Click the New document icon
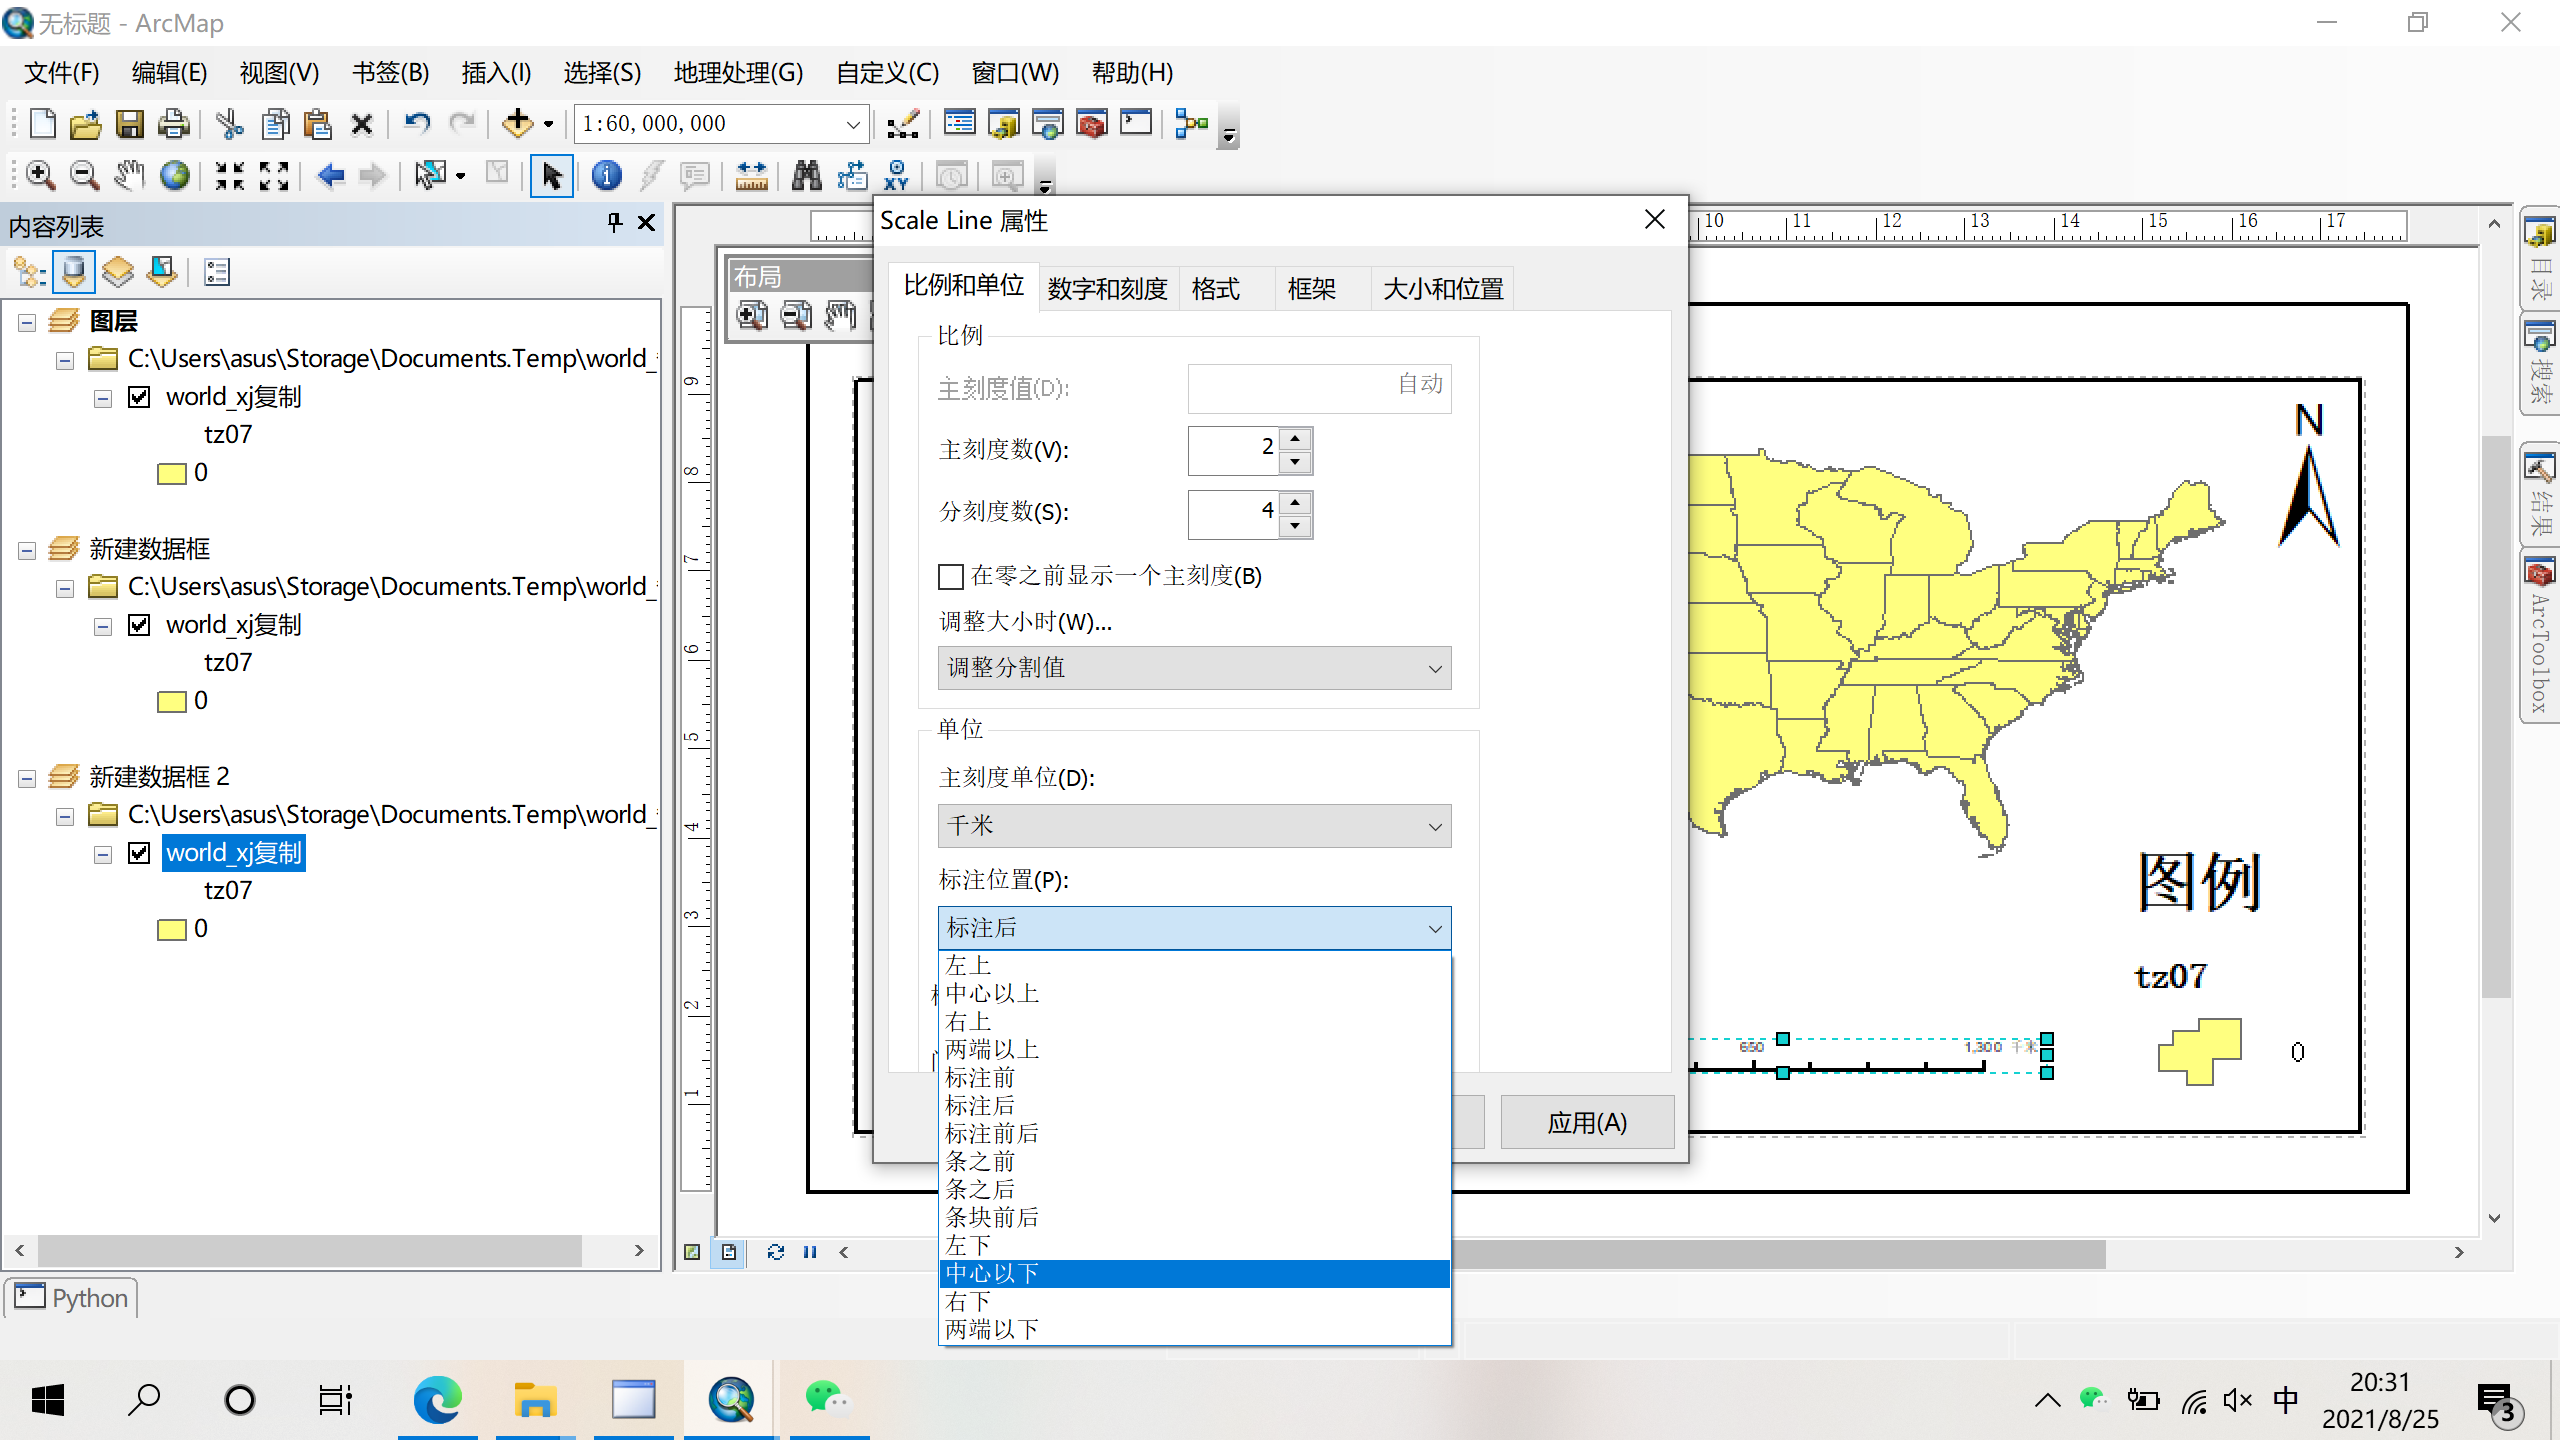Viewport: 2560px width, 1440px height. (x=42, y=124)
